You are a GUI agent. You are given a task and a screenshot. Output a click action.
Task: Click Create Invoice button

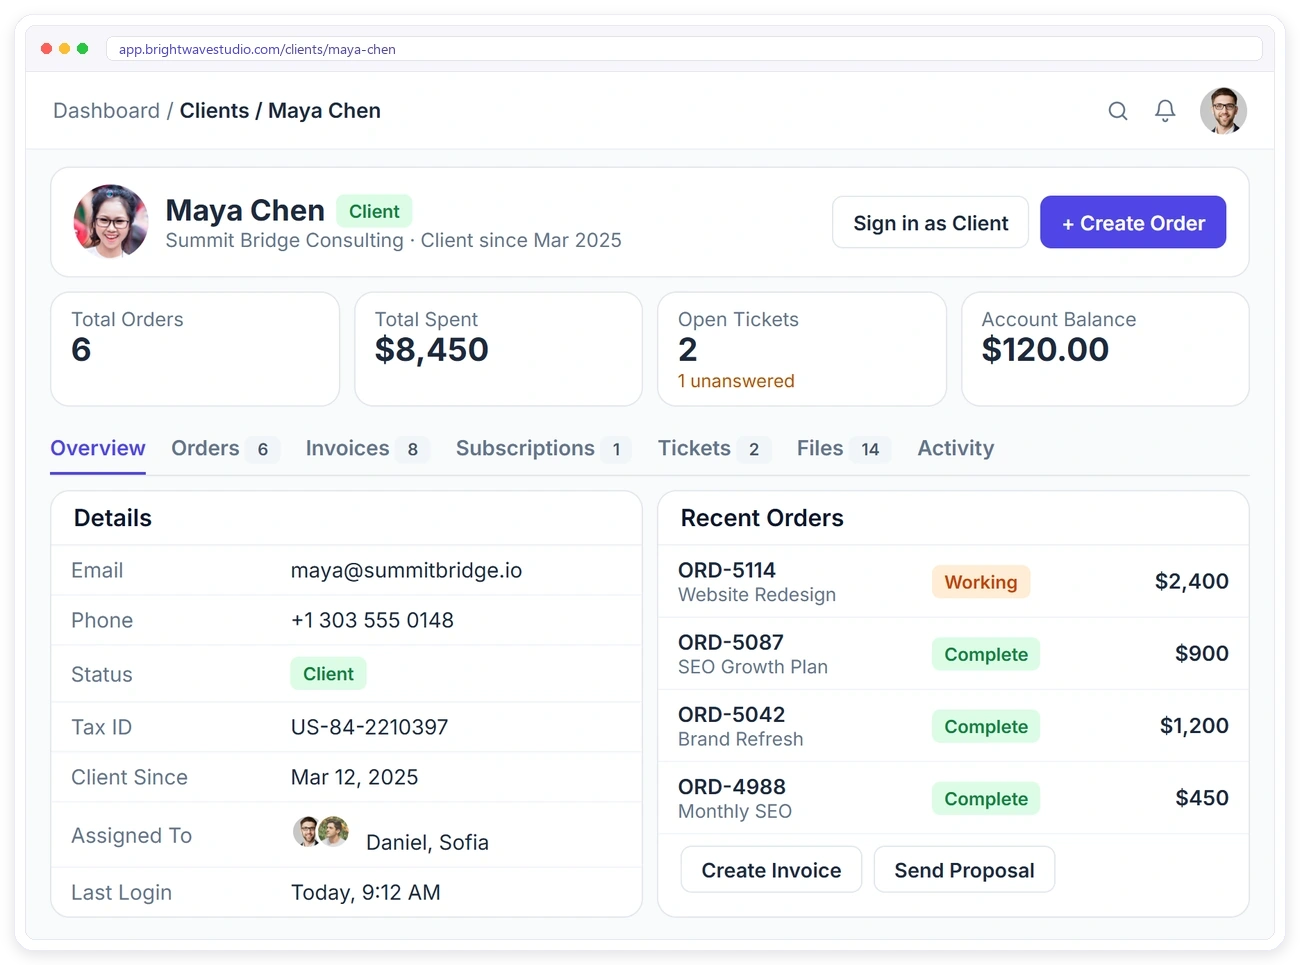pyautogui.click(x=771, y=870)
